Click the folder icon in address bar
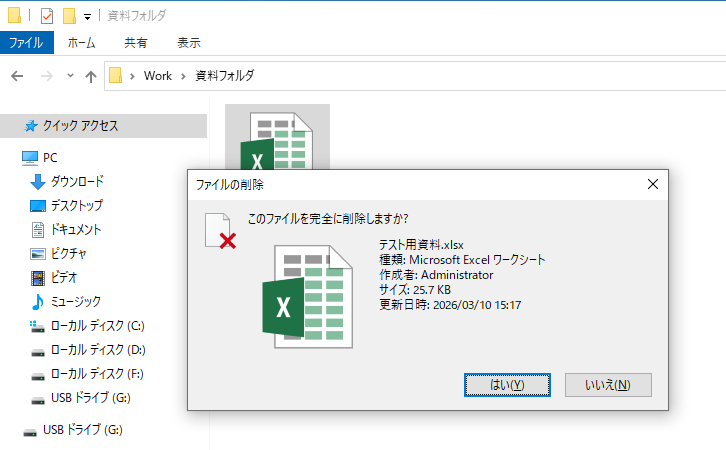This screenshot has width=726, height=450. pyautogui.click(x=115, y=75)
